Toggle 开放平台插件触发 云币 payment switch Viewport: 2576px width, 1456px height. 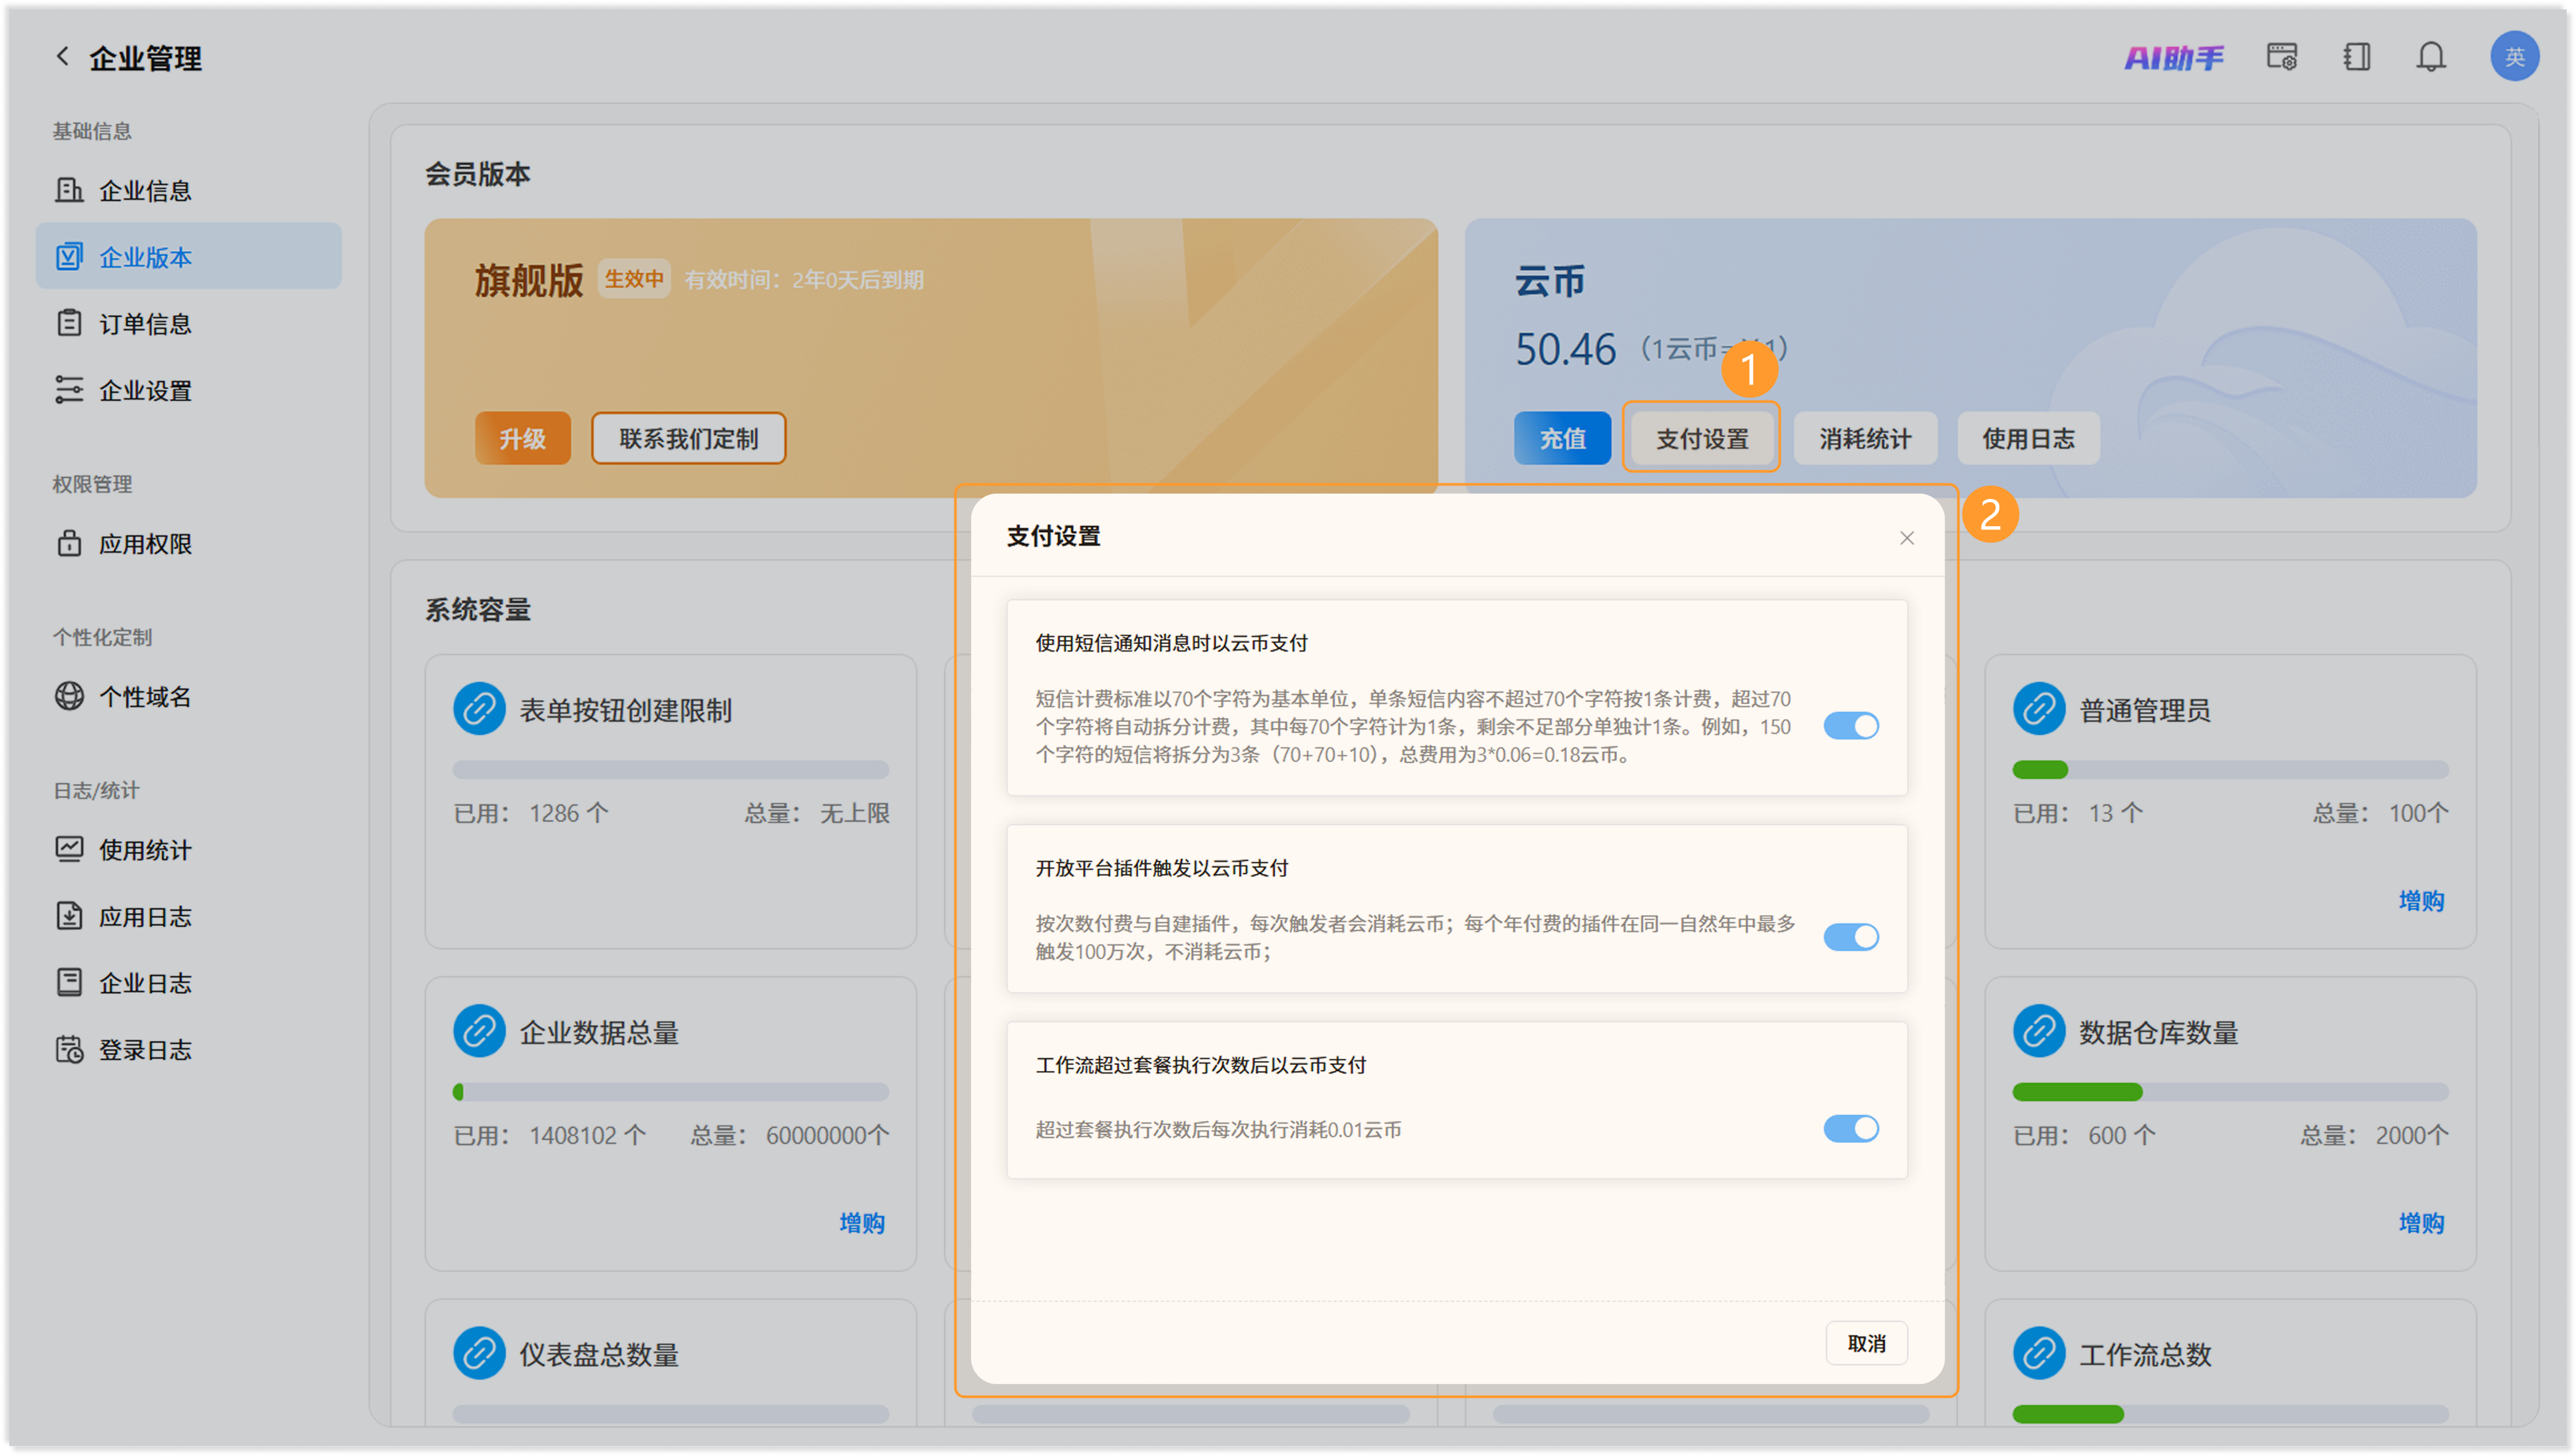1851,937
